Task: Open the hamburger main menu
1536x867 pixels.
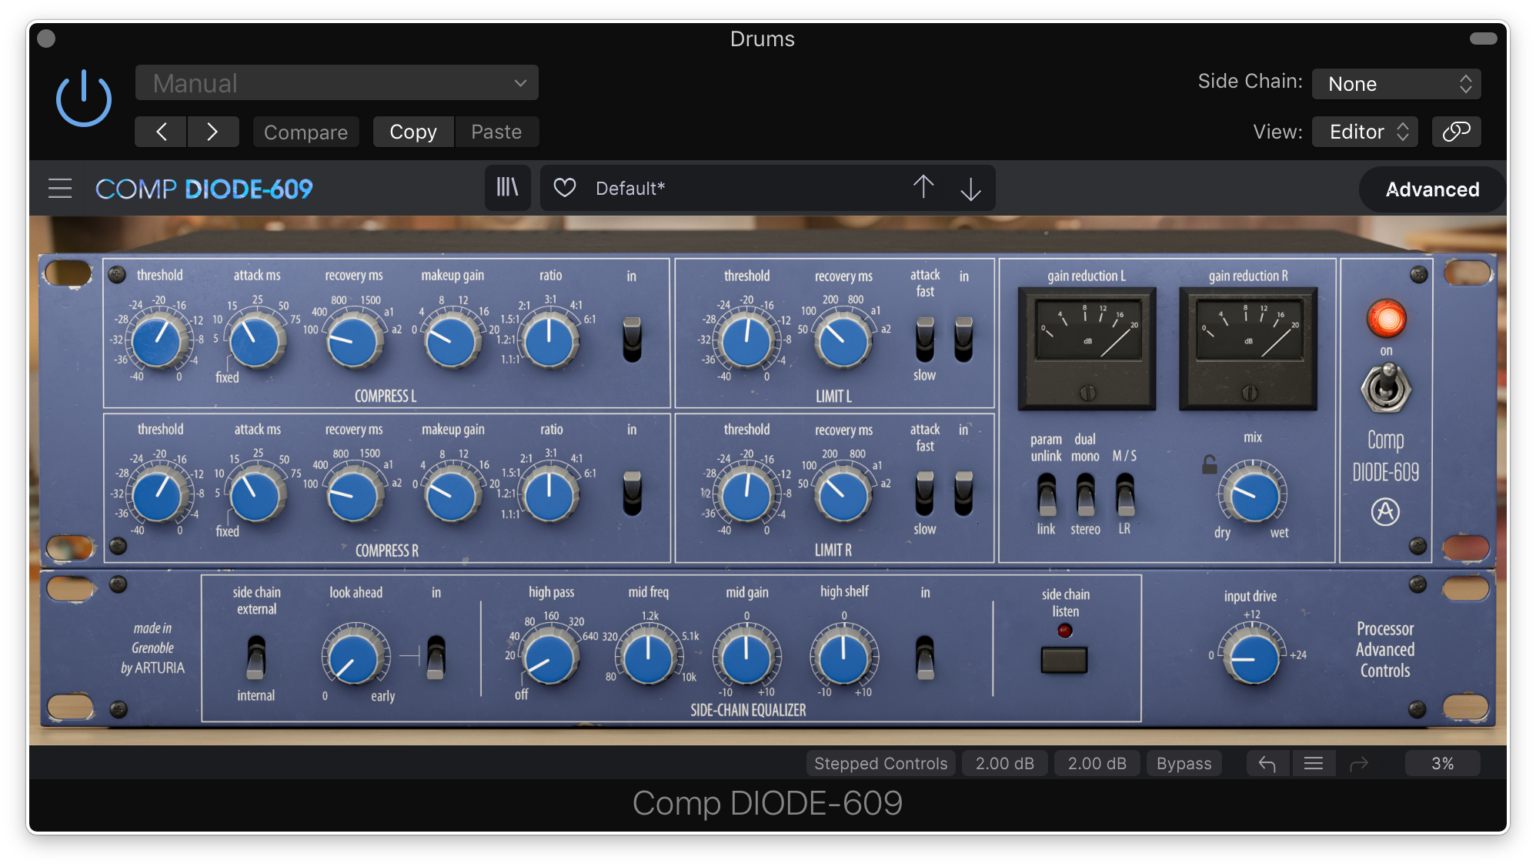Action: pyautogui.click(x=60, y=188)
